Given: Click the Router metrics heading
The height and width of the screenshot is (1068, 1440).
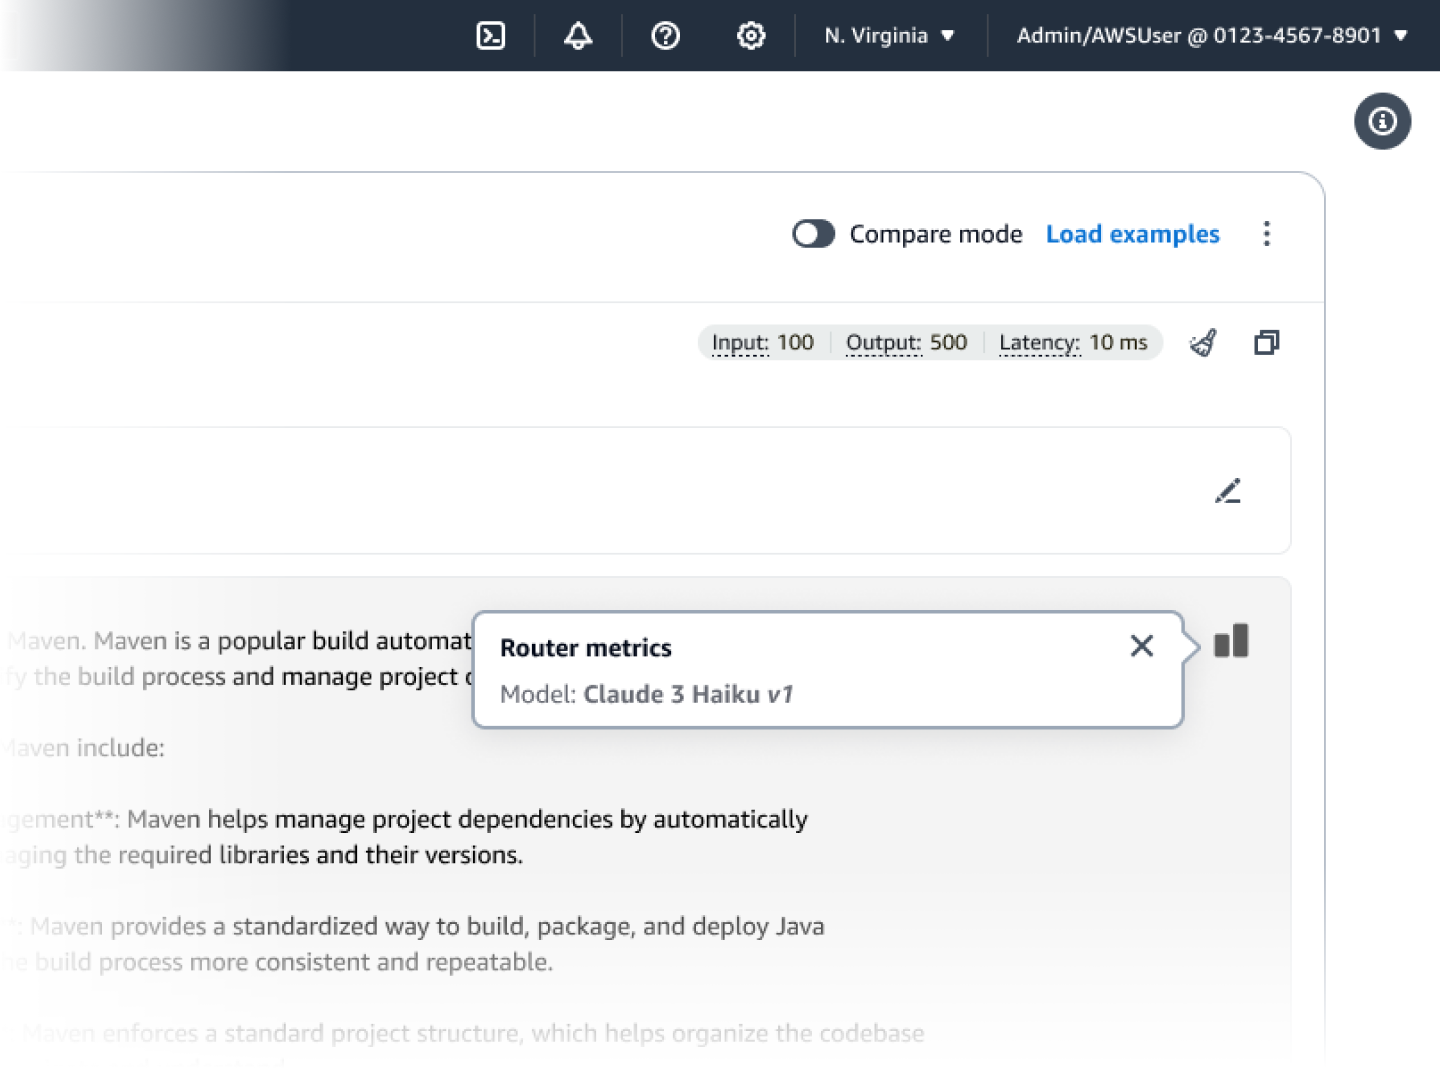Looking at the screenshot, I should (x=586, y=648).
